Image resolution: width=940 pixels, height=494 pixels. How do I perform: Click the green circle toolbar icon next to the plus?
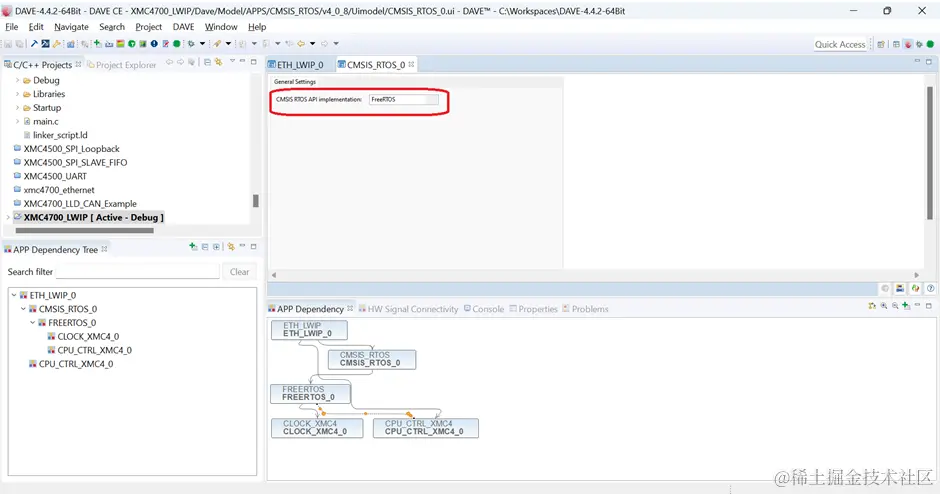click(x=132, y=43)
